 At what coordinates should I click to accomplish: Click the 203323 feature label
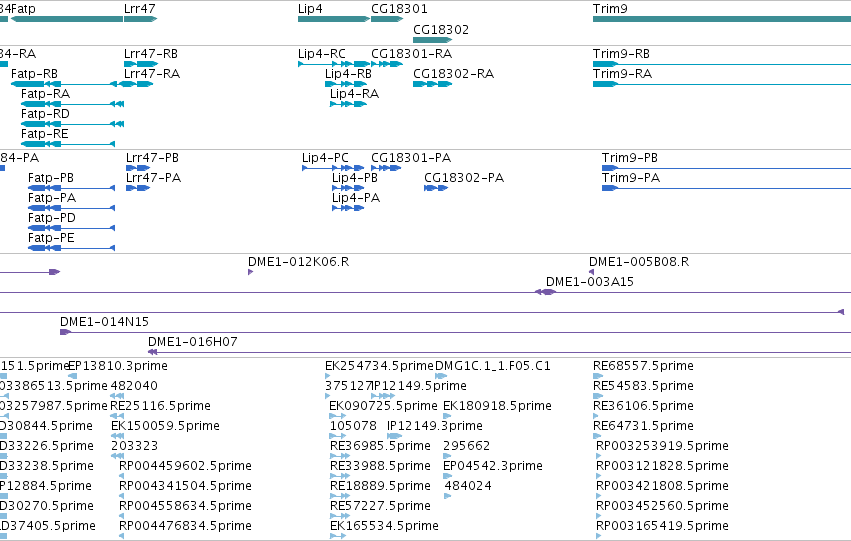coord(134,446)
